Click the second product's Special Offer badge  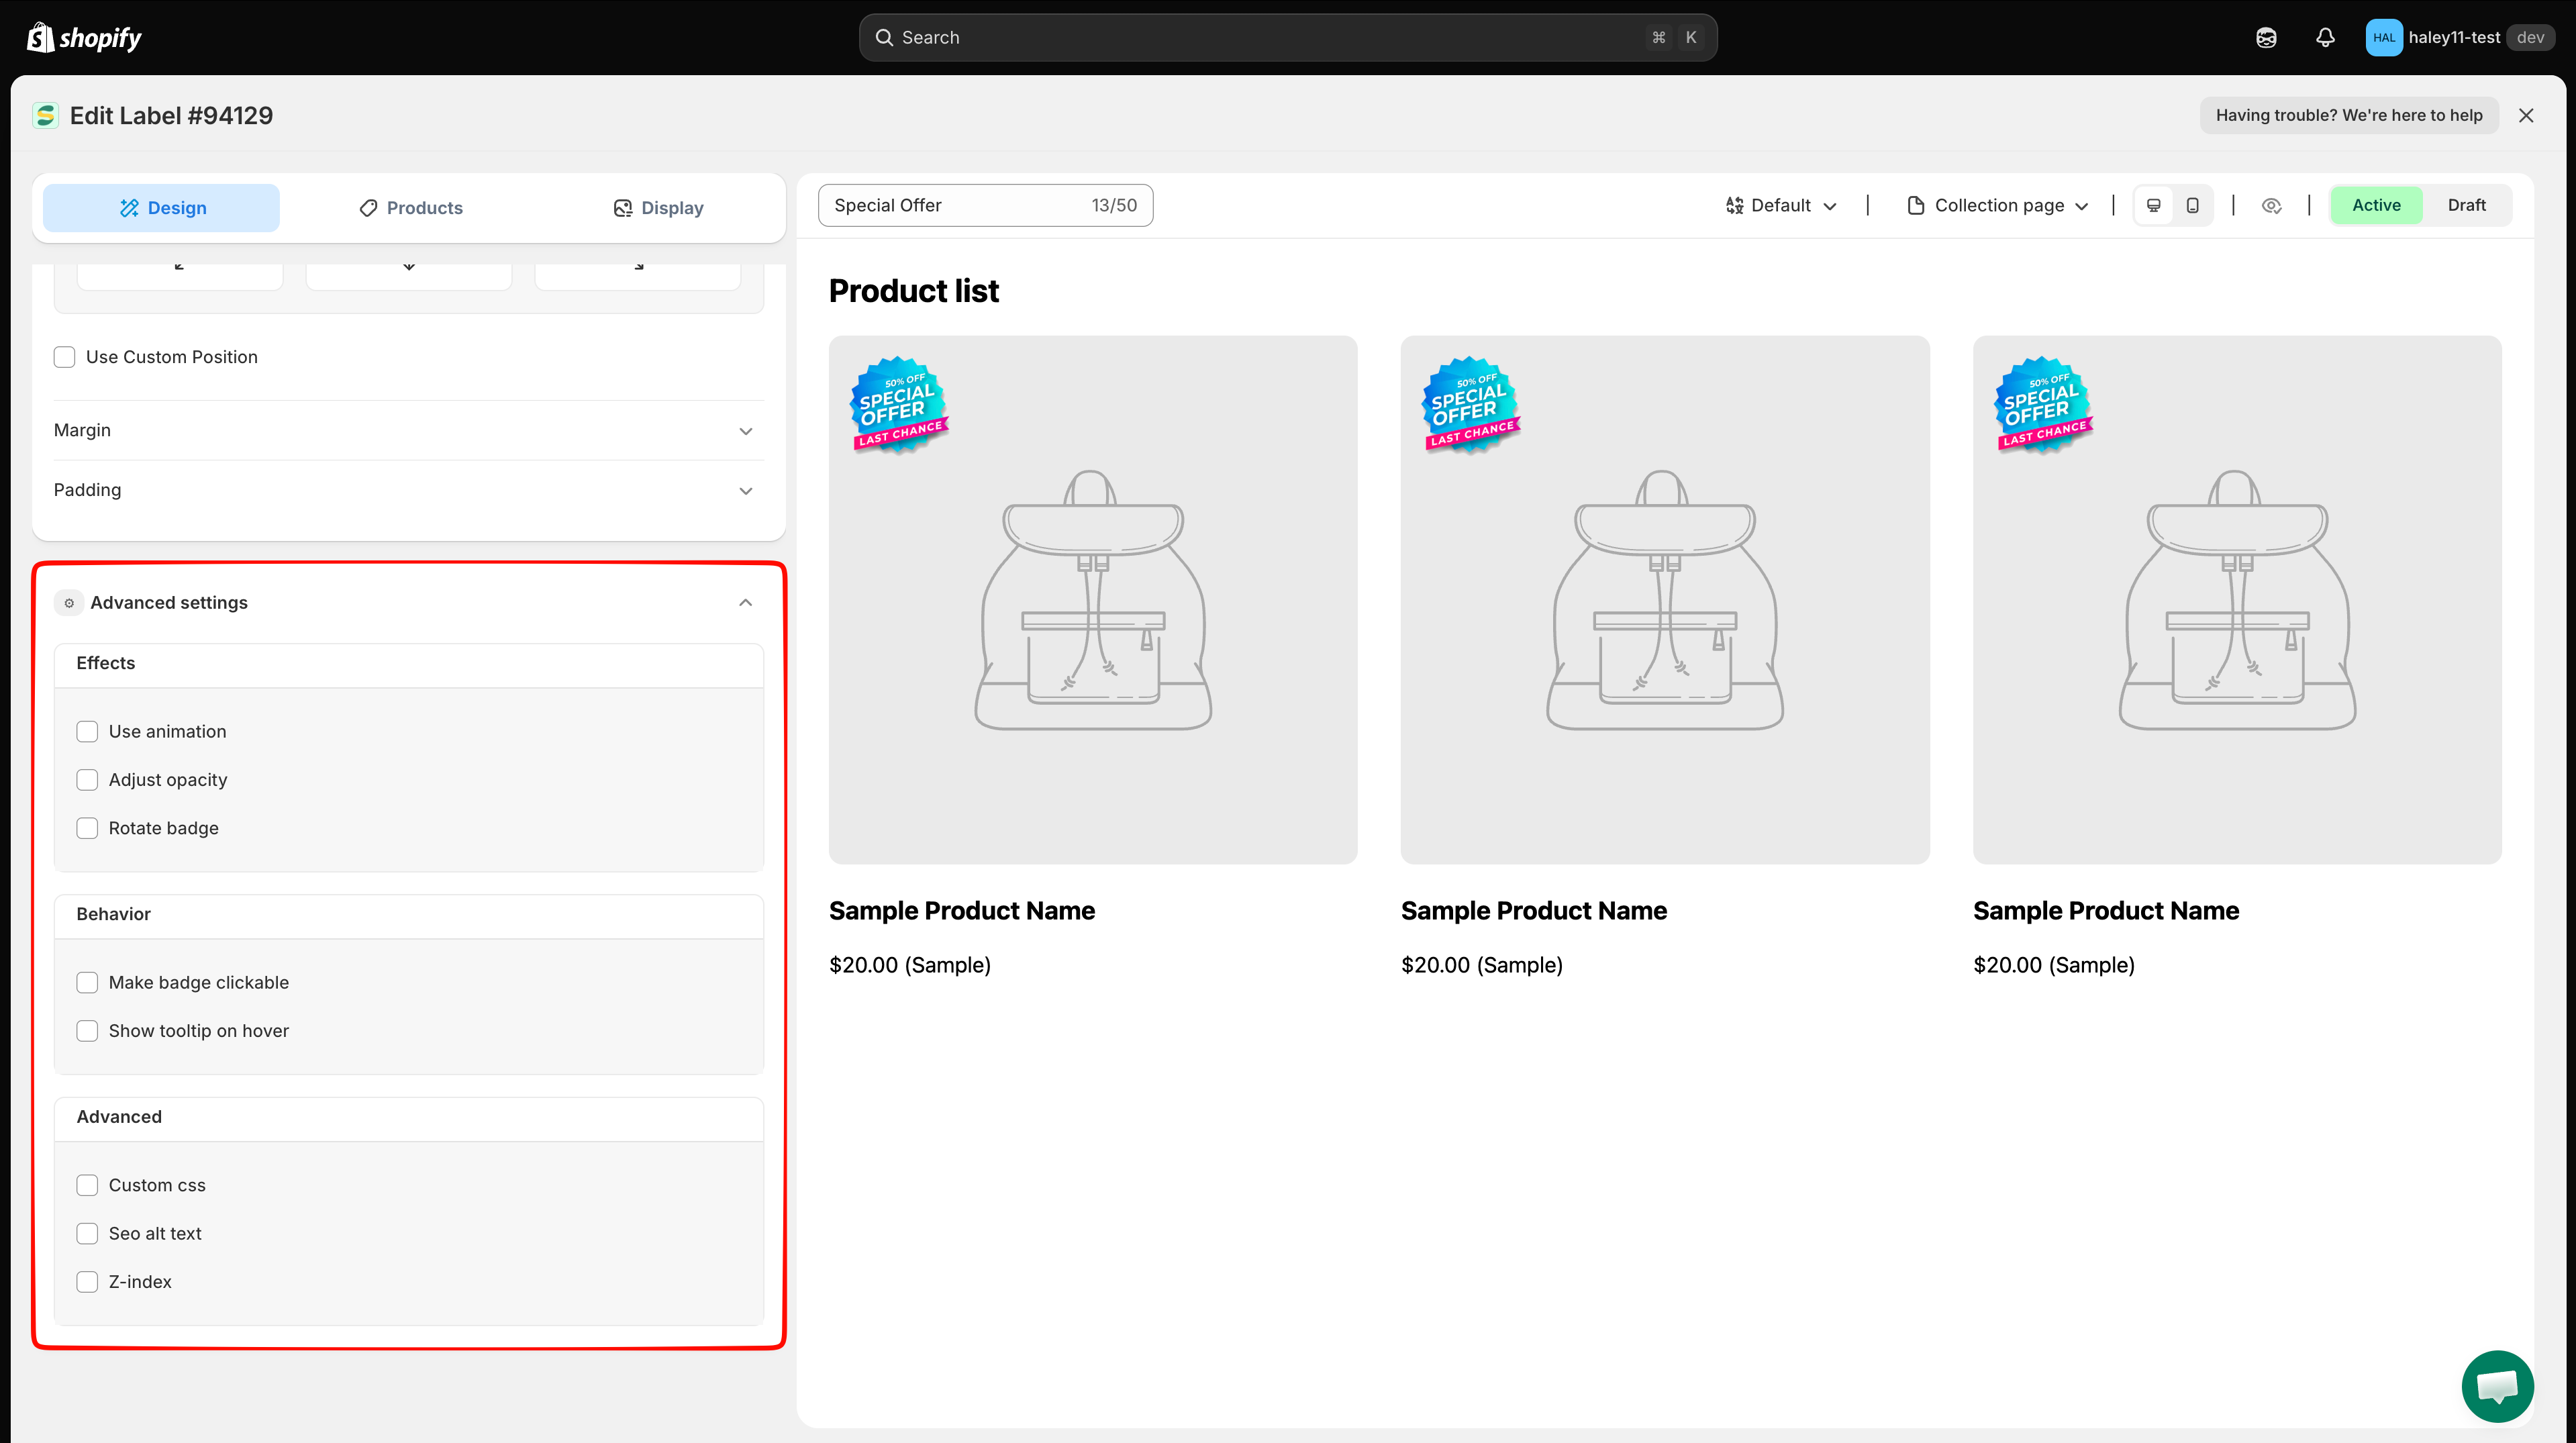click(x=1471, y=405)
